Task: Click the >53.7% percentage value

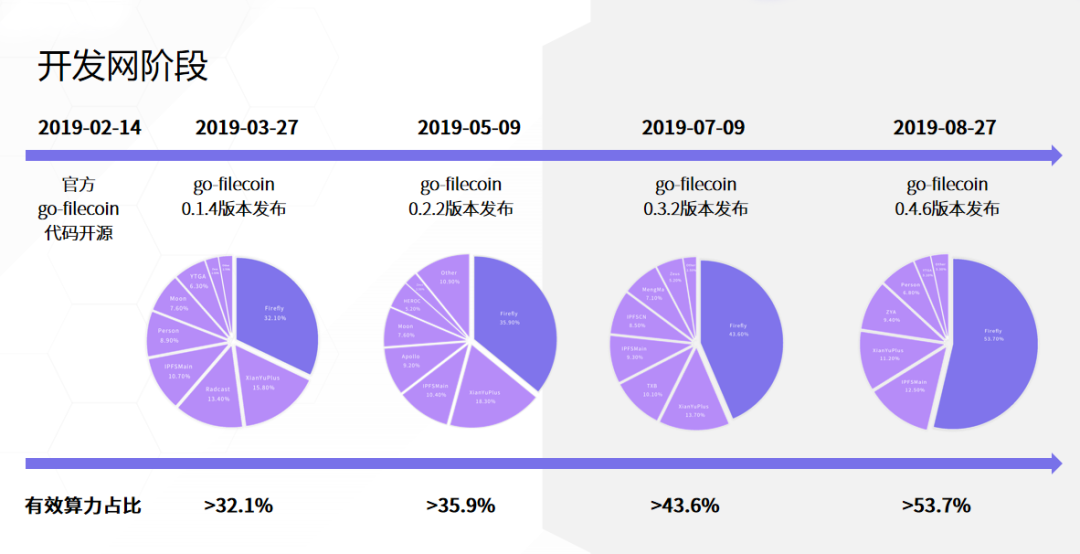Action: 935,506
